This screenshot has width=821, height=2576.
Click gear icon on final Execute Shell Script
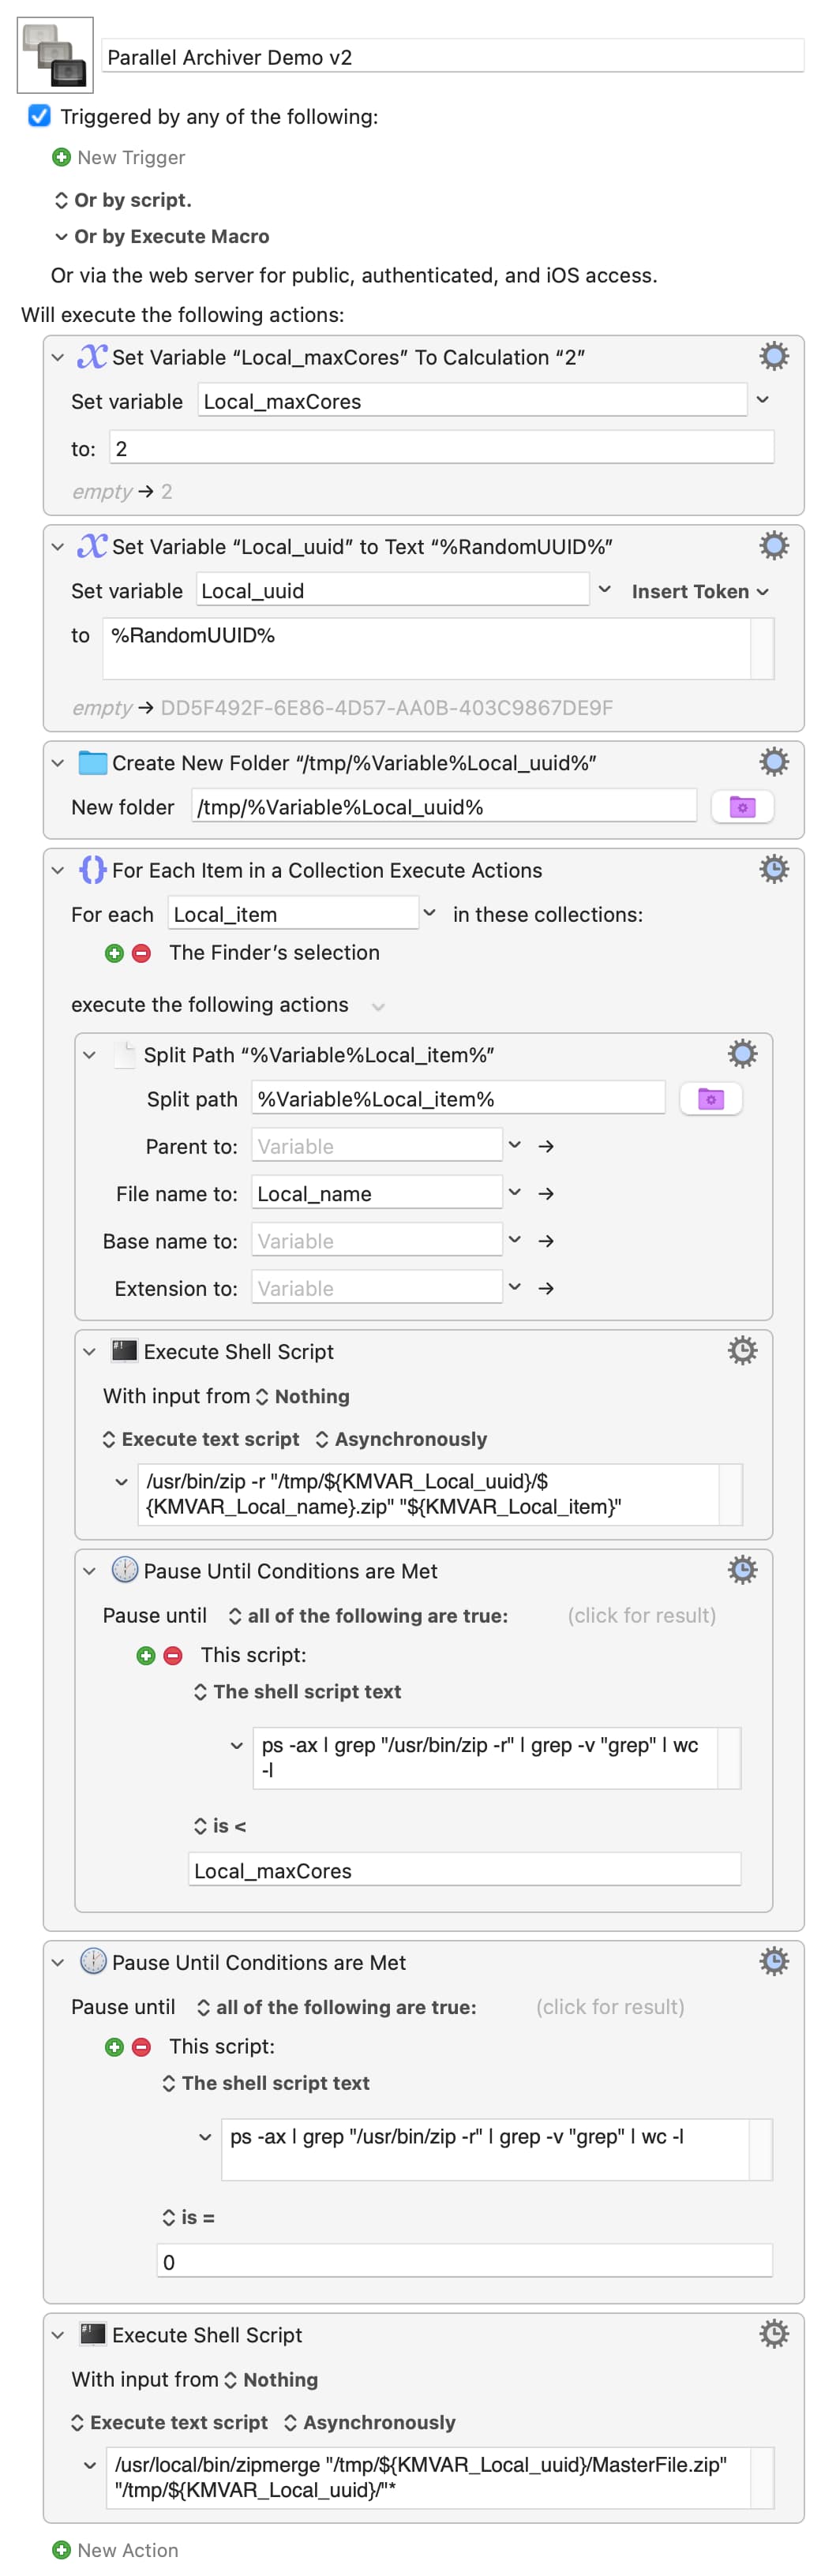(773, 2334)
